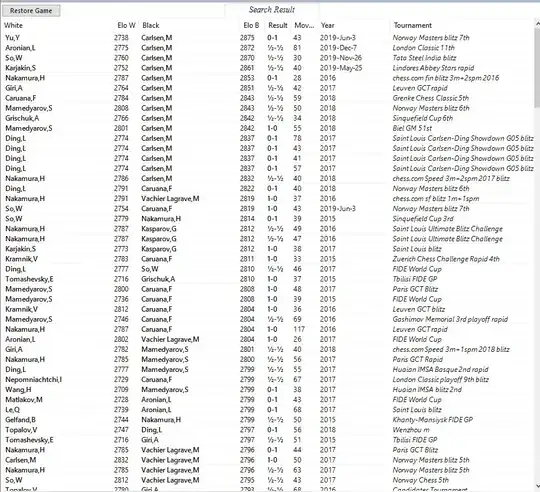Select the Sinquefield Cup 3rd game
This screenshot has width=540, height=492.
tap(267, 219)
